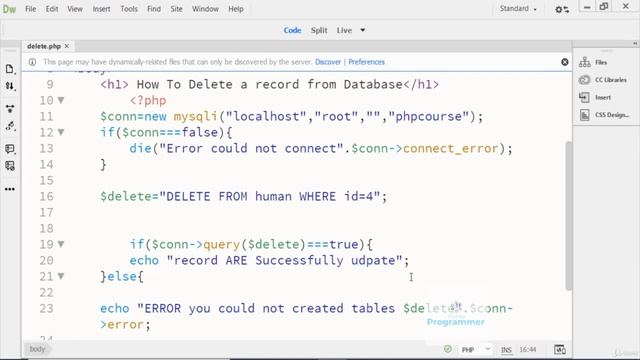Open sync settings gear icon
Screen dimensions: 640x360
tap(562, 9)
